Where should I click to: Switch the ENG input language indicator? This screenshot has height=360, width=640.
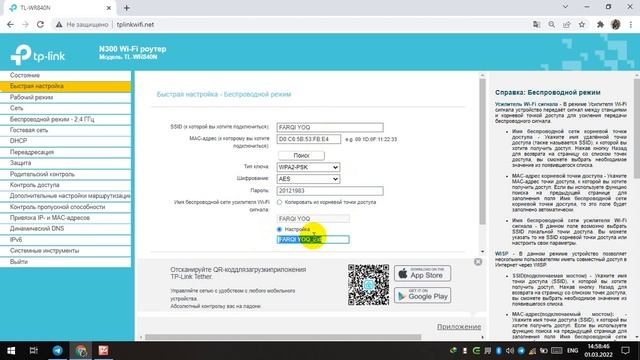(x=572, y=351)
